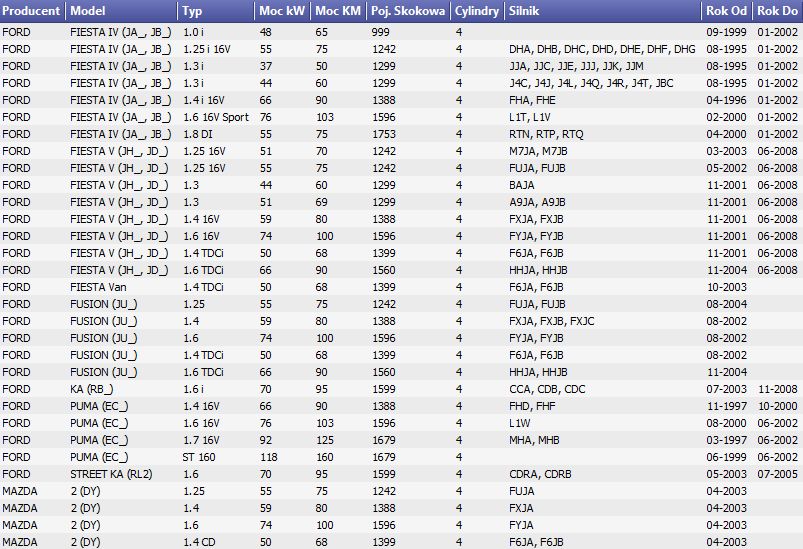Click the '11-2008' Rok Do cell
Screen dimensions: 803x549
(x=777, y=389)
